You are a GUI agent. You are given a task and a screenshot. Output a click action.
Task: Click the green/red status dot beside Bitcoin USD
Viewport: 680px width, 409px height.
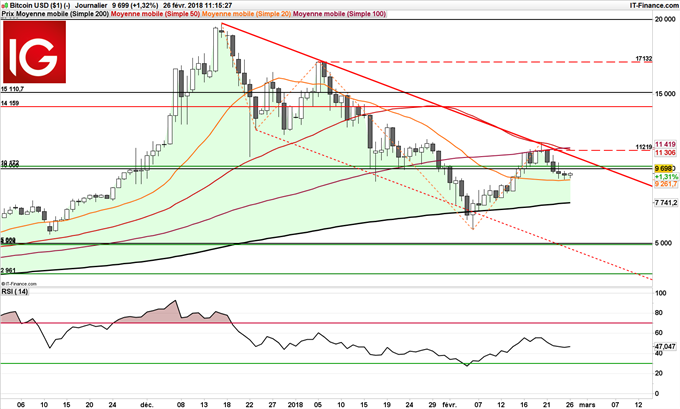[x=4, y=6]
